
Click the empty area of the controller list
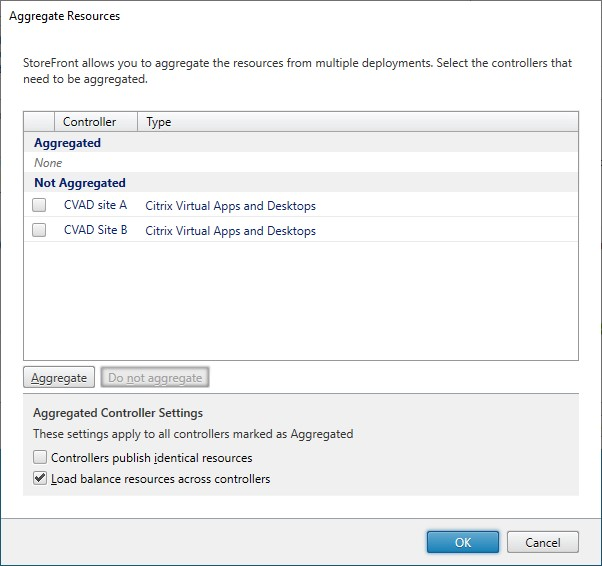click(300, 300)
